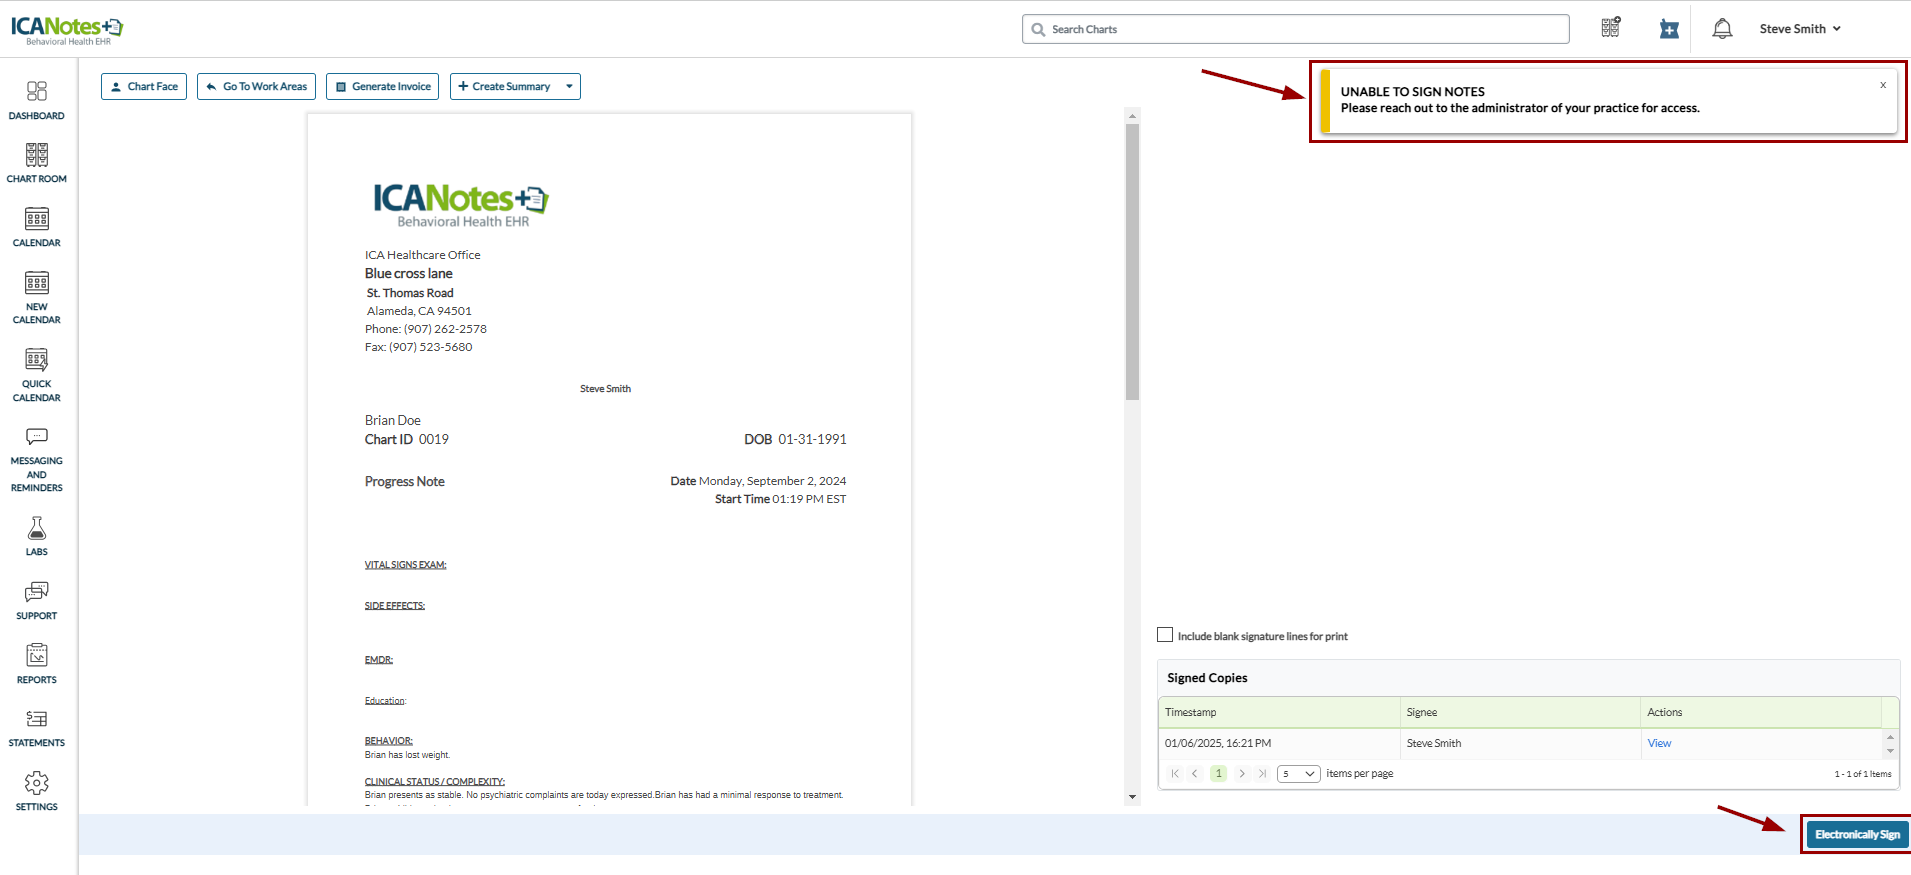Expand the Steve Smith user menu
The image size is (1911, 875).
coord(1800,29)
